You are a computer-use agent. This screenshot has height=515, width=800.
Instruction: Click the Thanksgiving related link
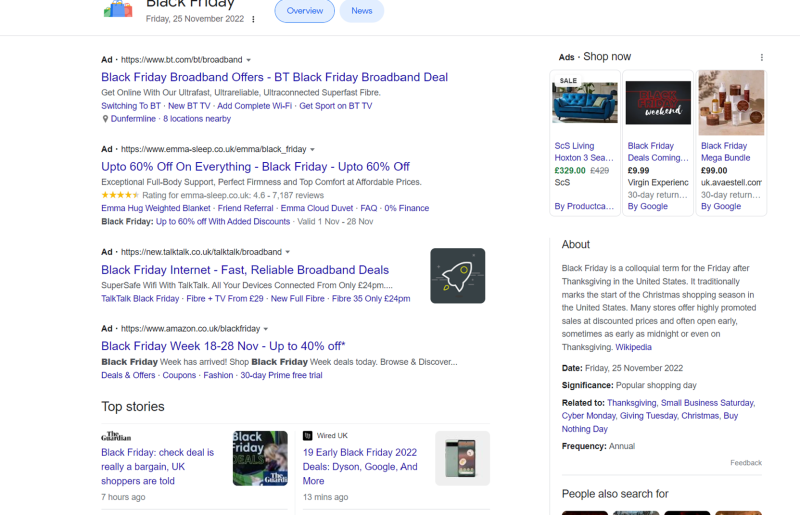632,403
